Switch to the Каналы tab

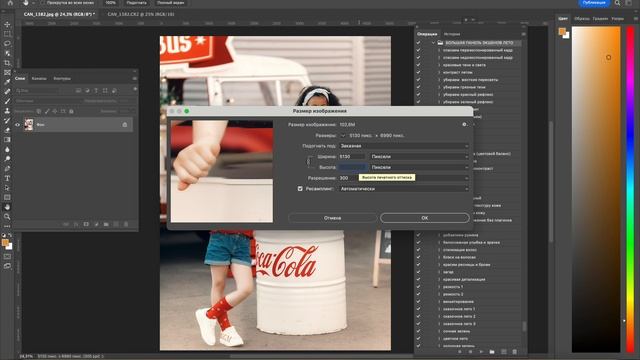click(x=39, y=78)
